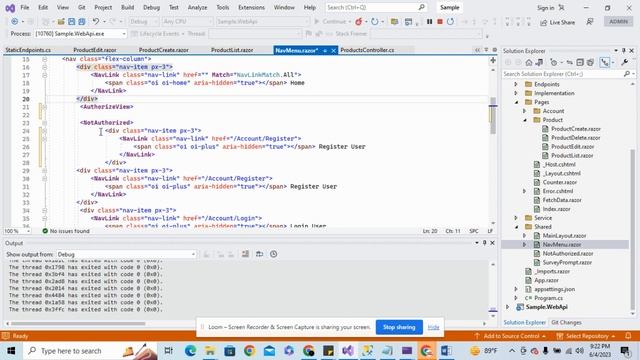This screenshot has height=360, width=640.
Task: Select NavMenu.razor in Solution Explorer tree
Action: (x=562, y=244)
